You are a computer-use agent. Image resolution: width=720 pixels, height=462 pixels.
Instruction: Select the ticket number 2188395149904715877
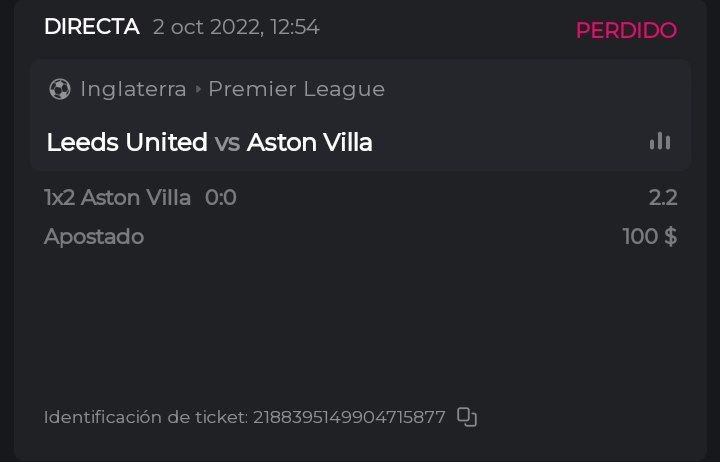click(x=349, y=417)
